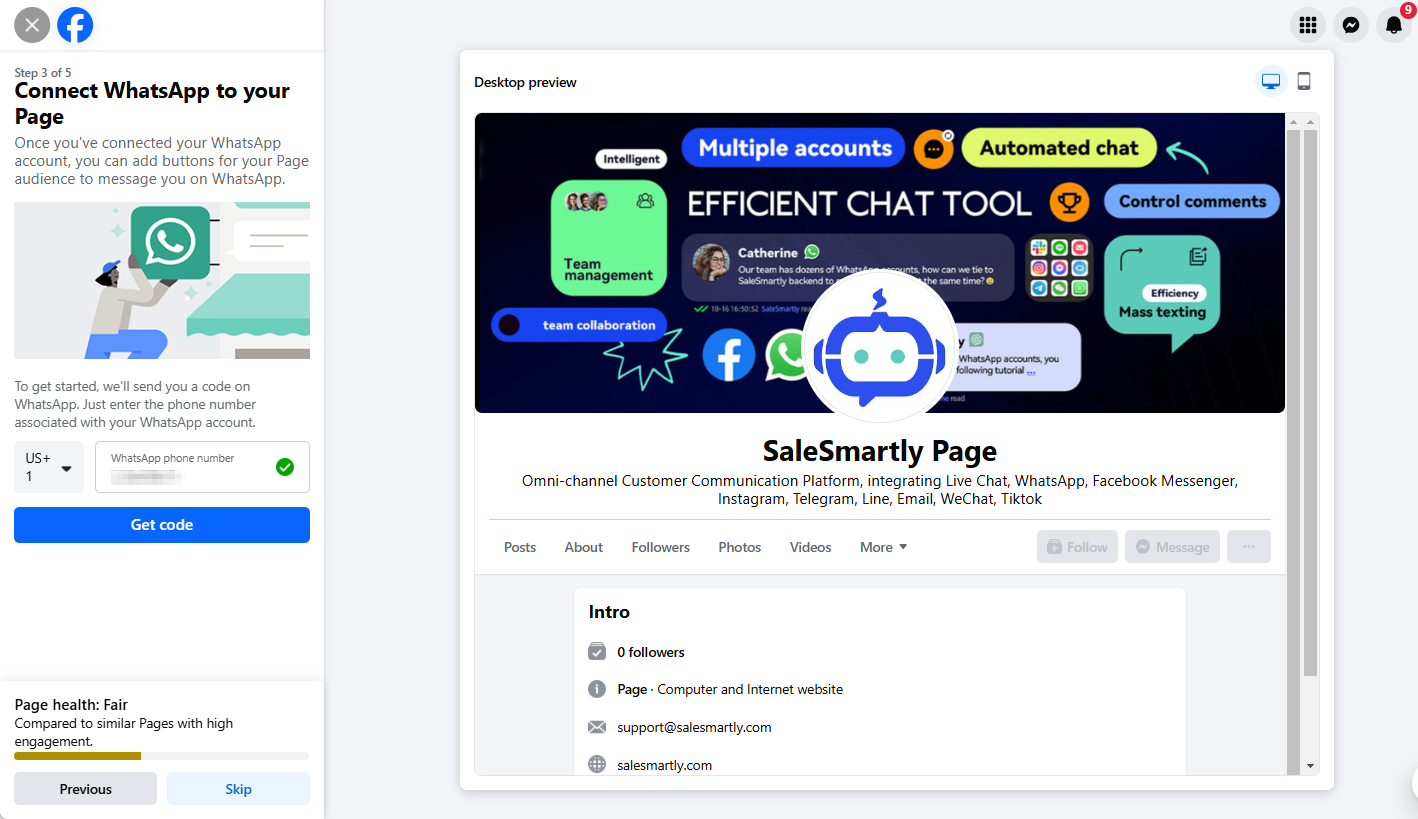Viewport: 1418px width, 819px height.
Task: Click the info icon beside Page category
Action: click(597, 689)
